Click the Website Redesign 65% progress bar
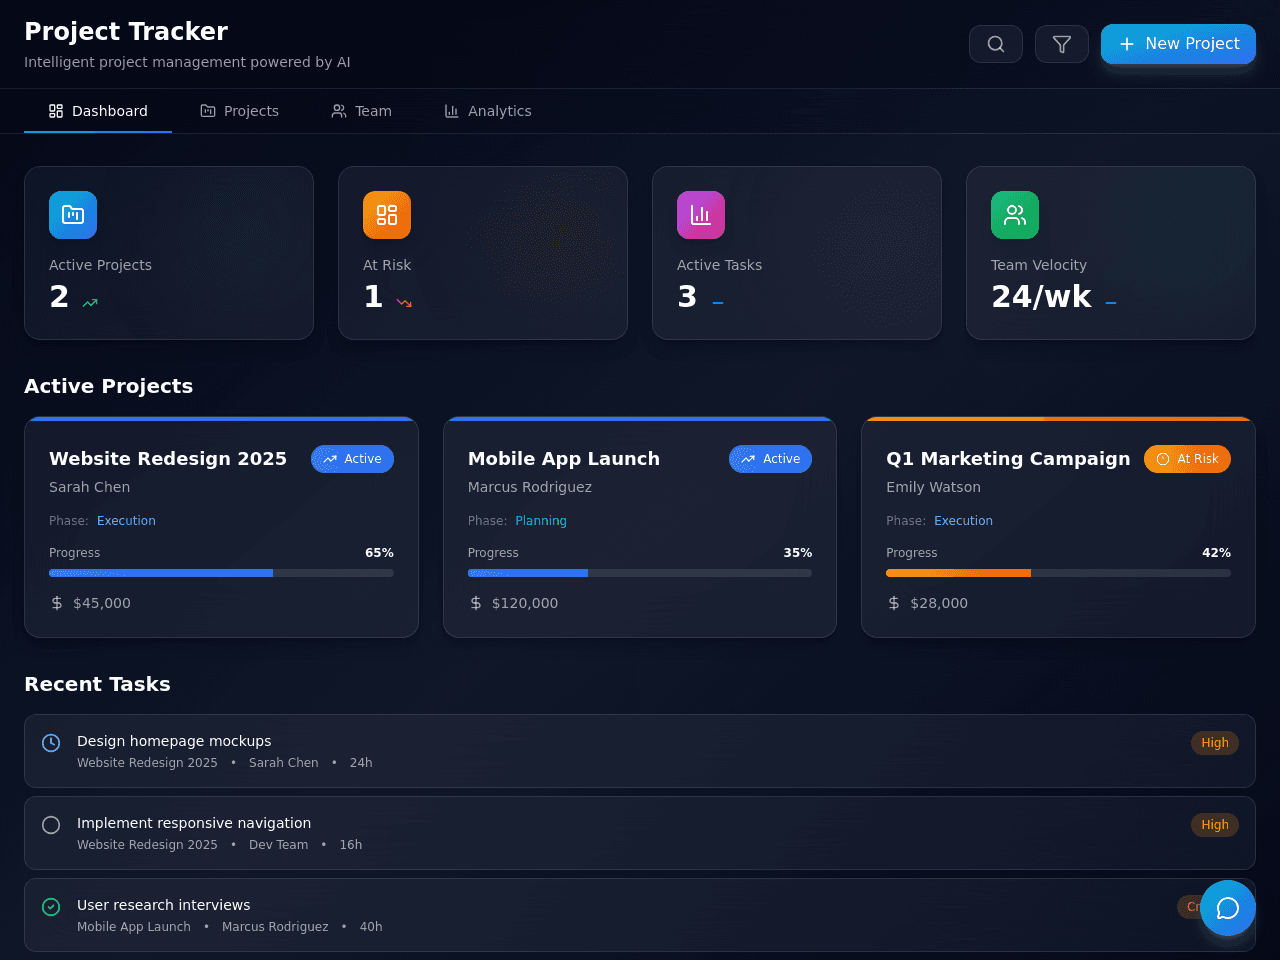This screenshot has width=1280, height=960. (x=221, y=573)
